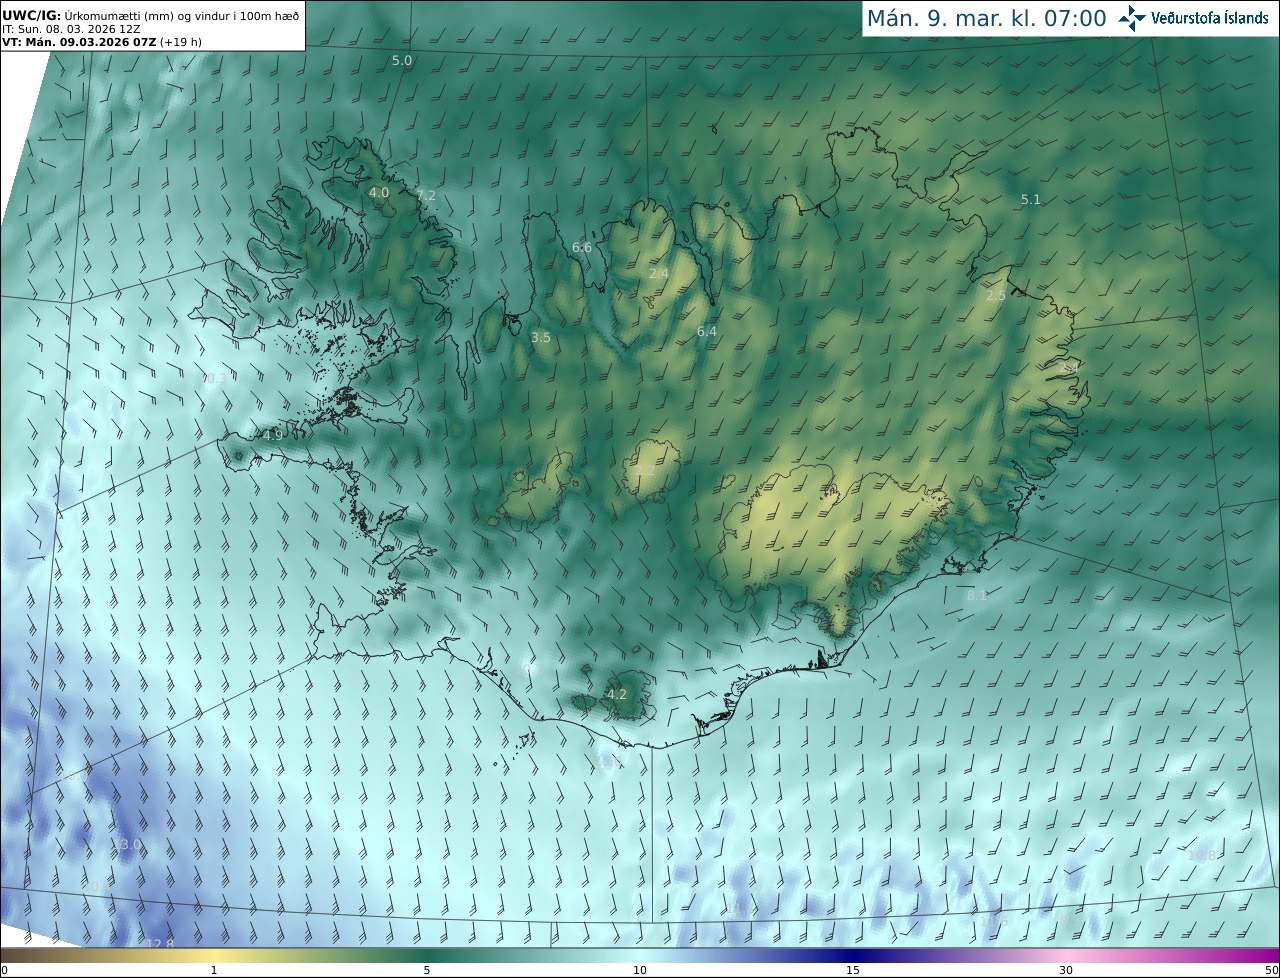
Task: Click the 10 tick on the color scale
Action: 640,970
